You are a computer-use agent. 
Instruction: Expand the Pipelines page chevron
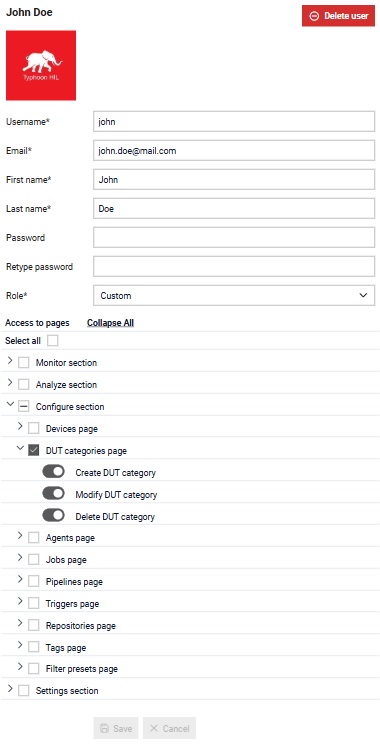20,580
